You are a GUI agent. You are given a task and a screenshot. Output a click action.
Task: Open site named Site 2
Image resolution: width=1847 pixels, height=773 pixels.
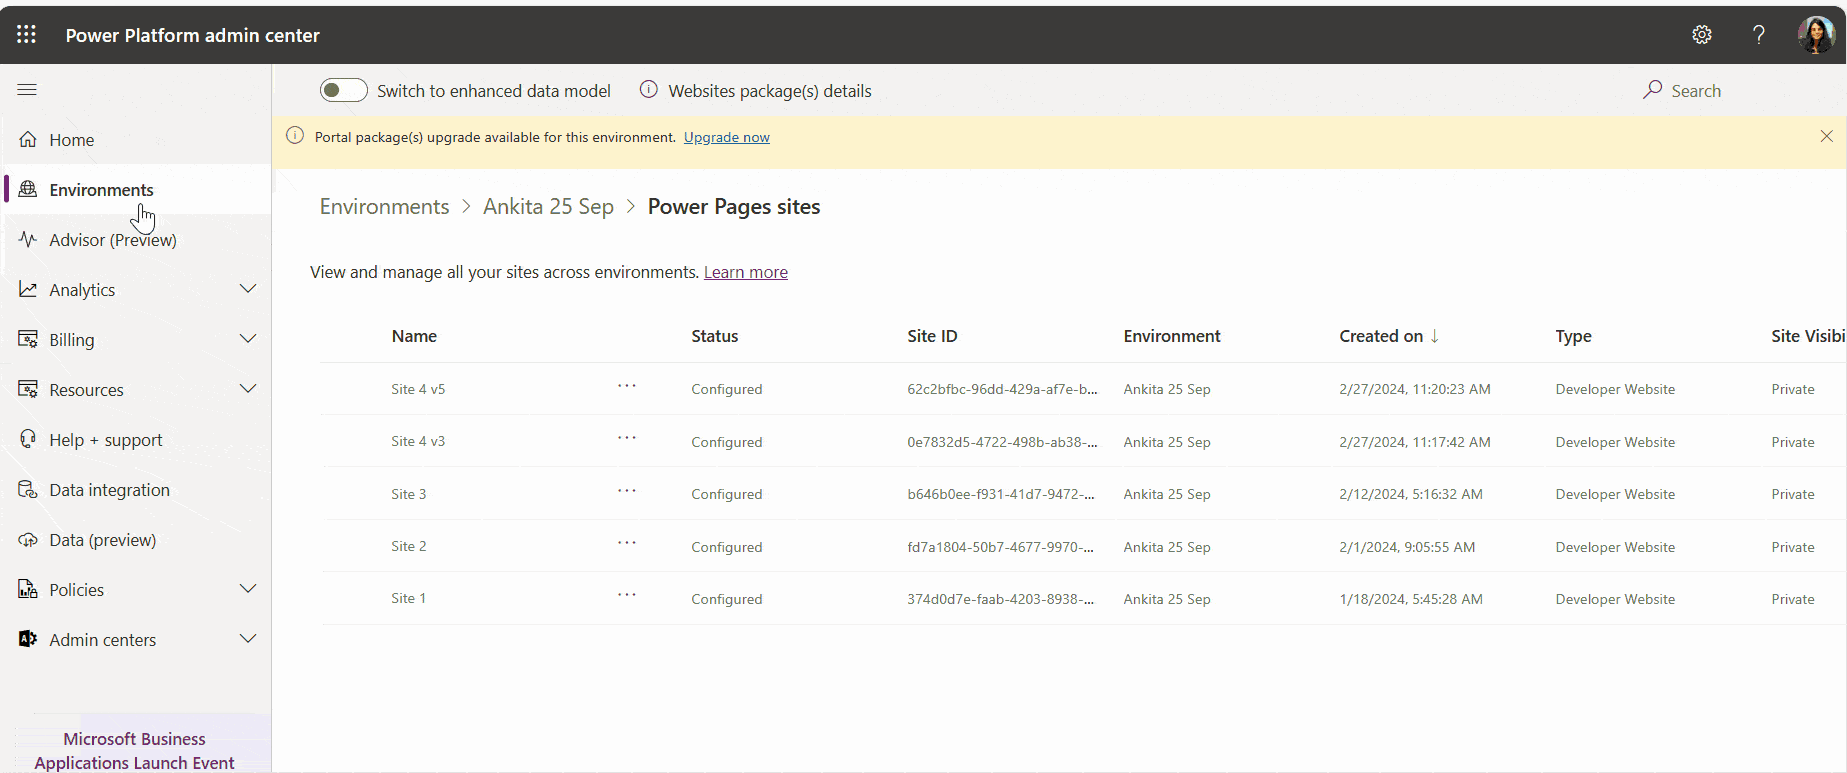click(409, 546)
